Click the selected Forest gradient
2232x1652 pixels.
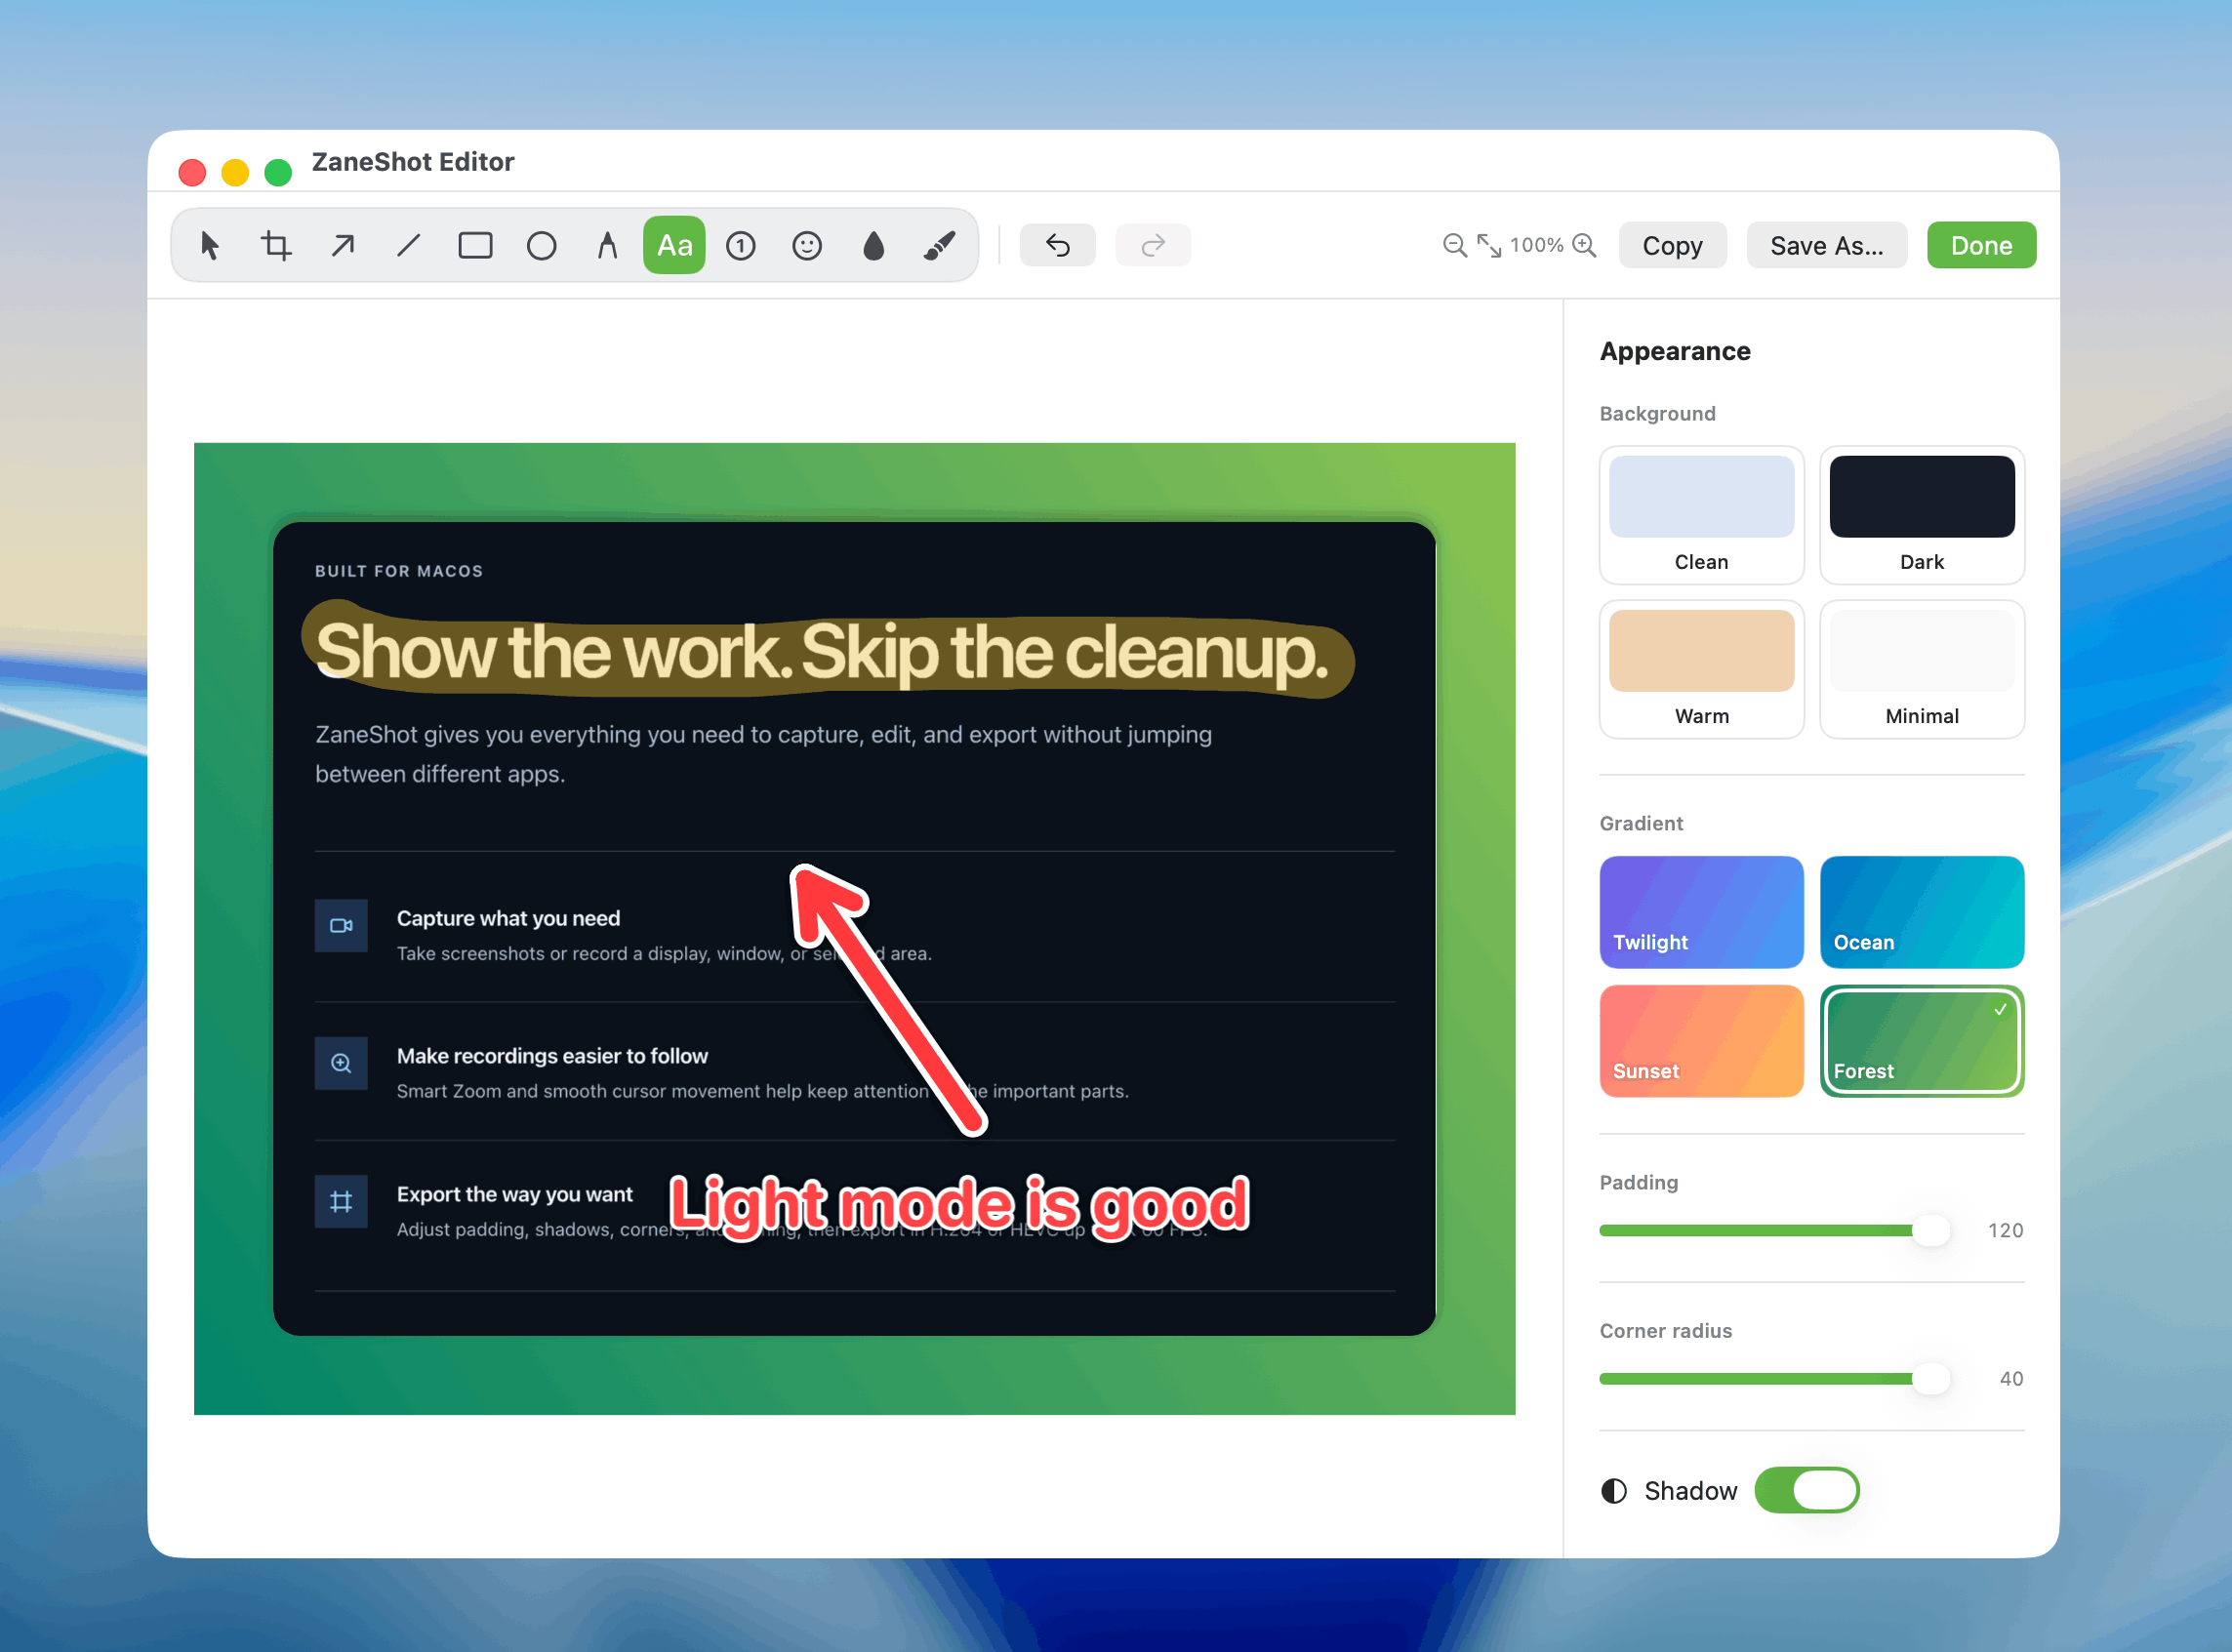(1921, 1040)
